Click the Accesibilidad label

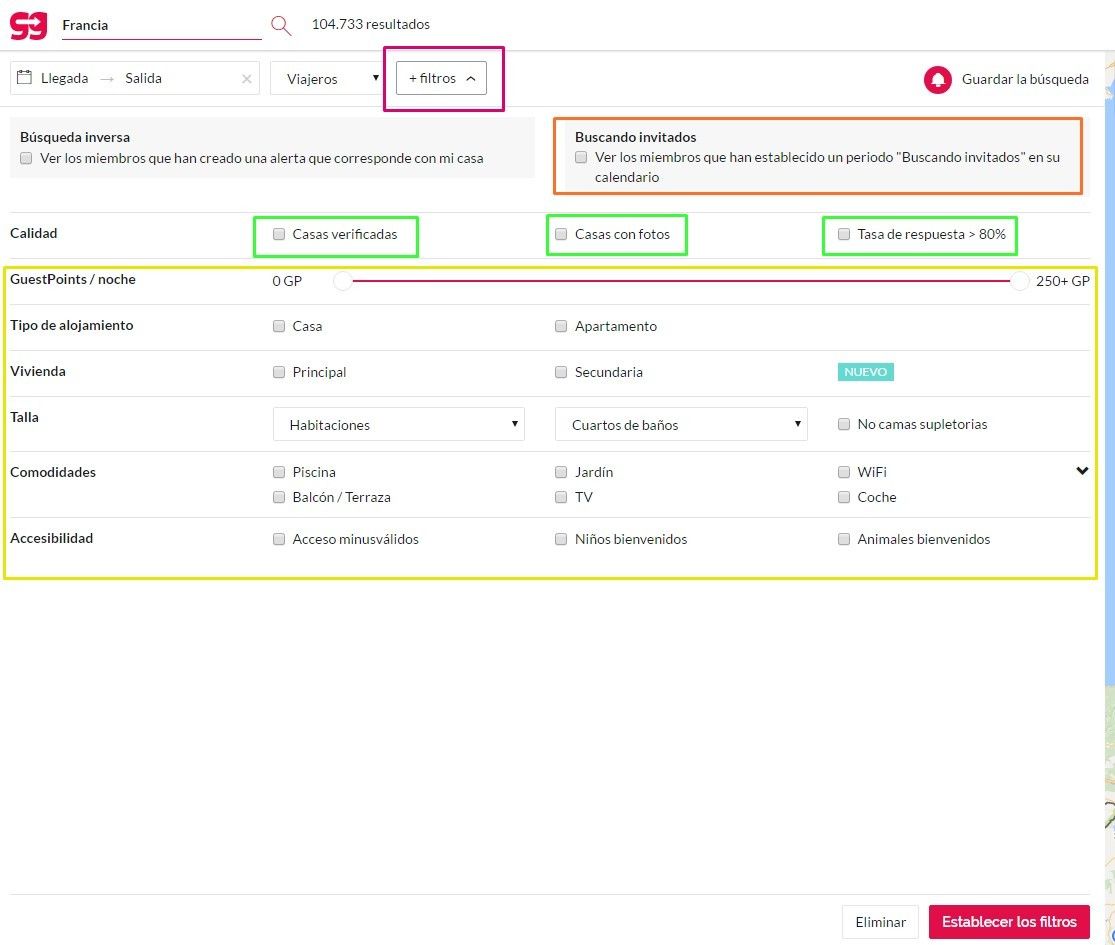coord(51,538)
